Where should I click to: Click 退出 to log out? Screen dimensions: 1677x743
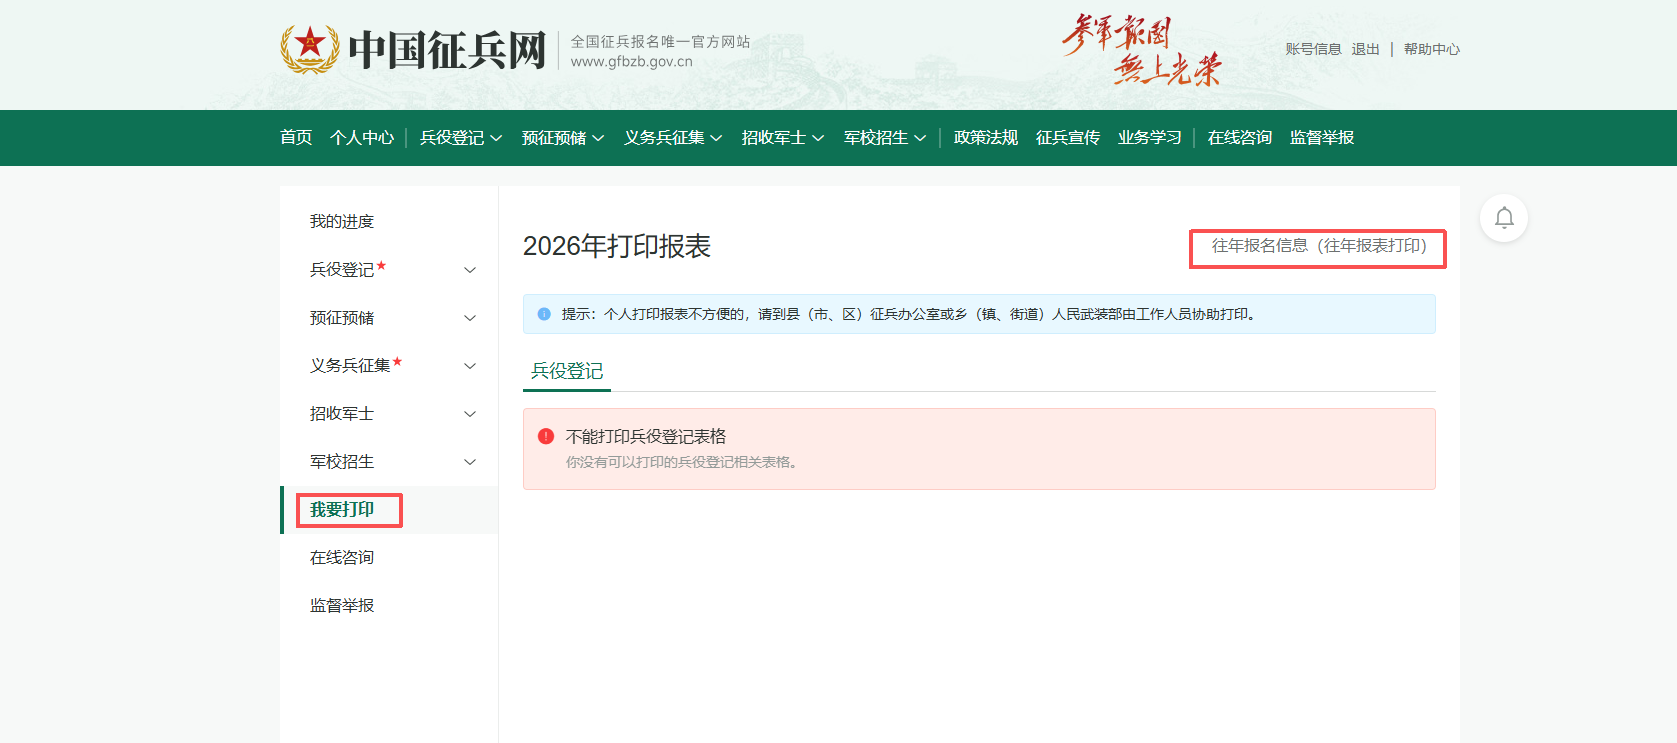coord(1365,49)
